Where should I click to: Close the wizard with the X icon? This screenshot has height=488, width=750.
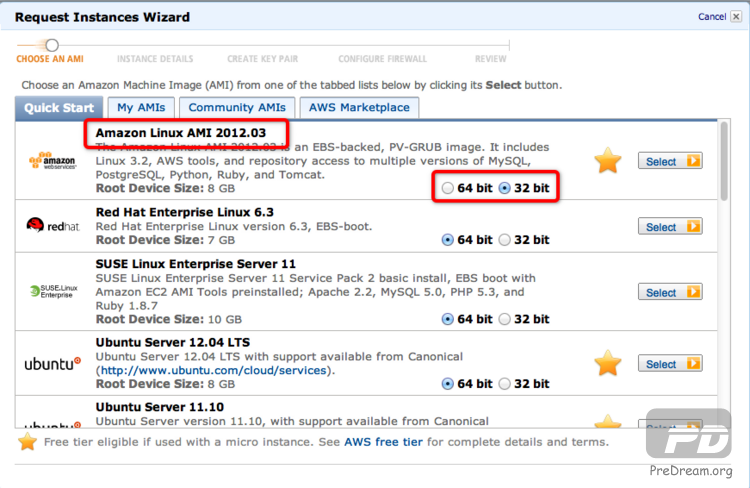(x=737, y=17)
